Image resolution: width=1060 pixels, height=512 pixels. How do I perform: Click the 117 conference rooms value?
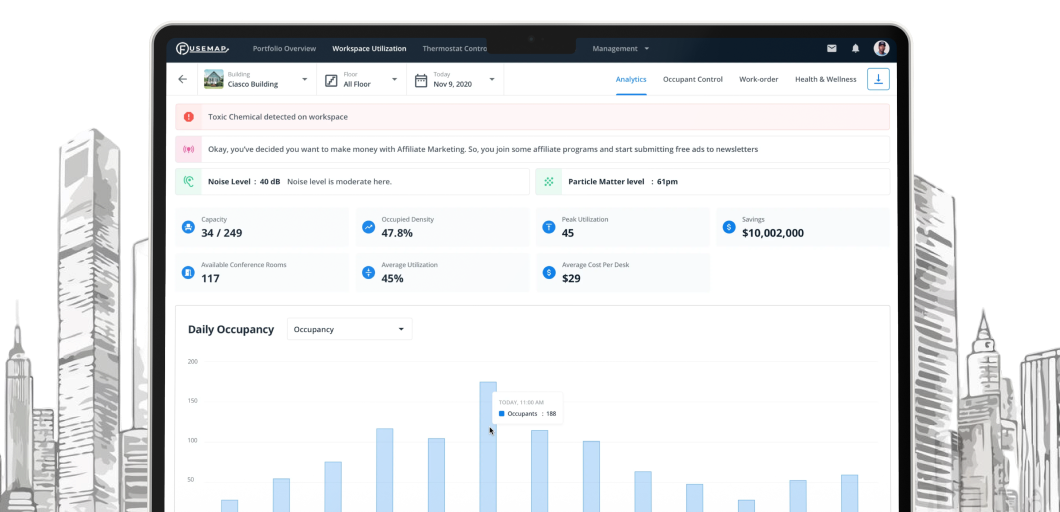210,279
